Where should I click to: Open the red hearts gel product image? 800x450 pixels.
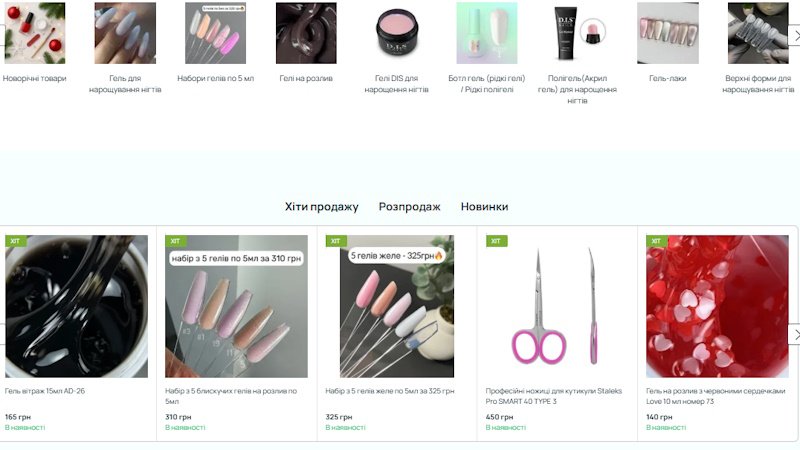tap(717, 306)
